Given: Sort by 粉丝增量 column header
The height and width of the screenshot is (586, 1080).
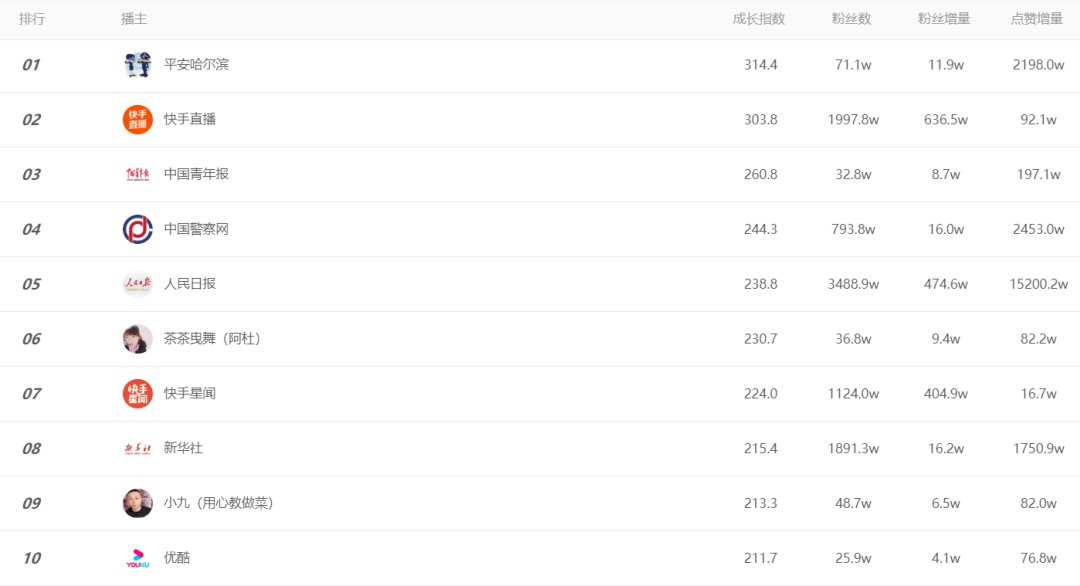Looking at the screenshot, I should point(944,19).
